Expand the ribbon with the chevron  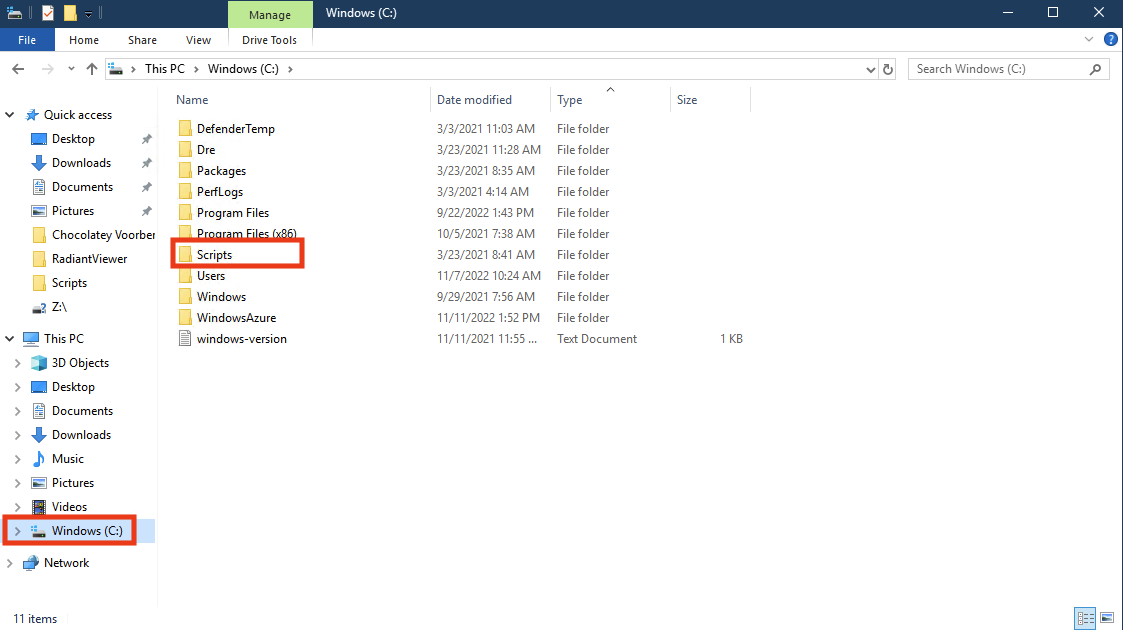coord(1089,39)
